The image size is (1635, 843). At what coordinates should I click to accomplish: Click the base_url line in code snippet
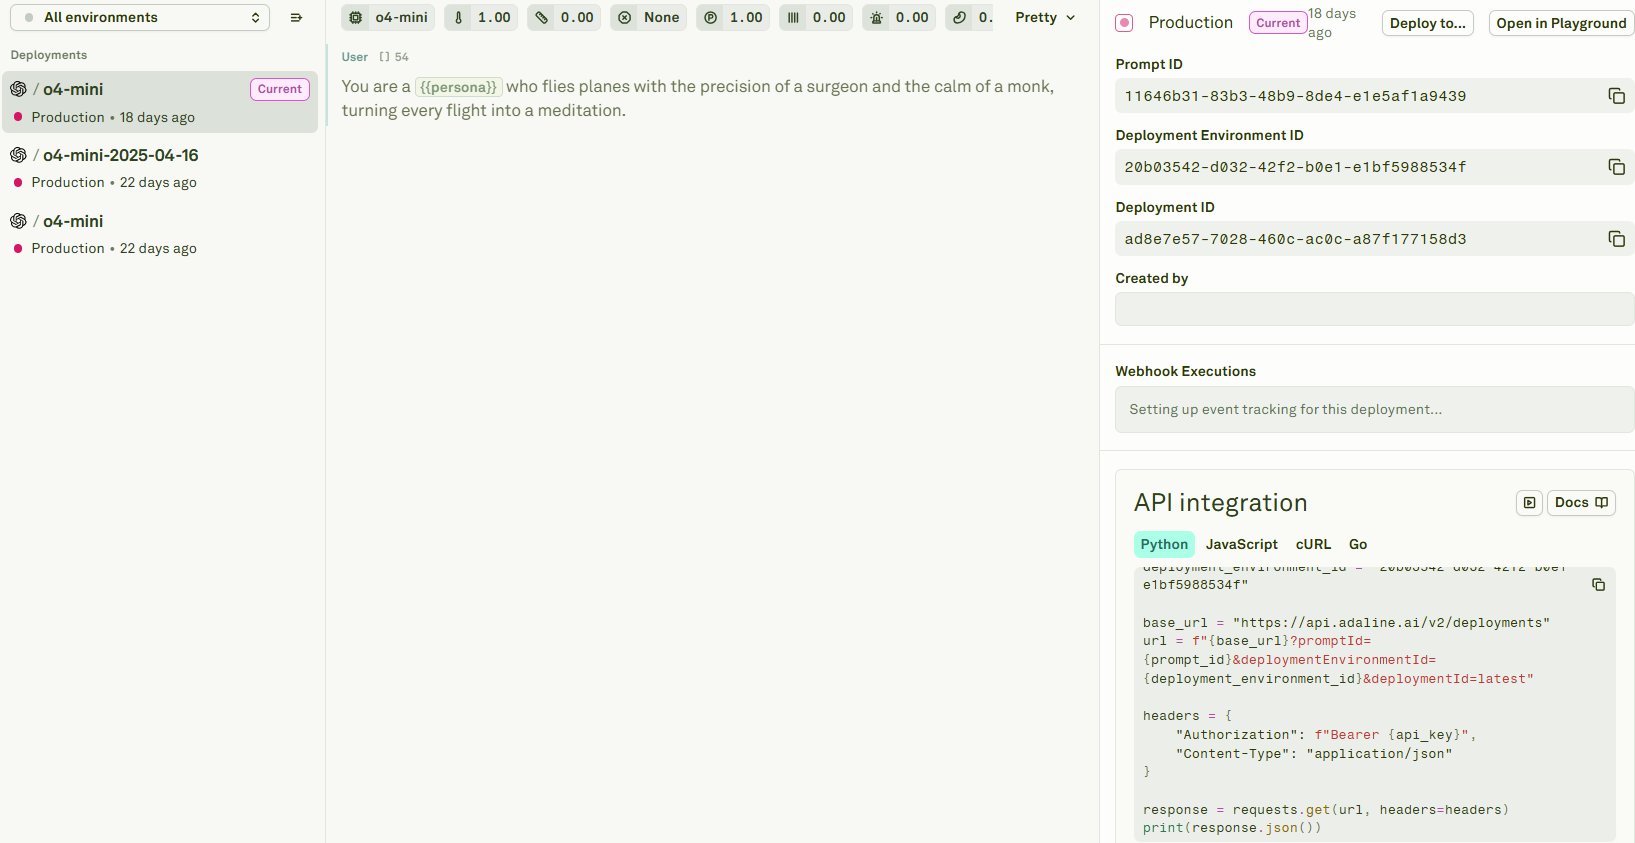(x=1346, y=622)
